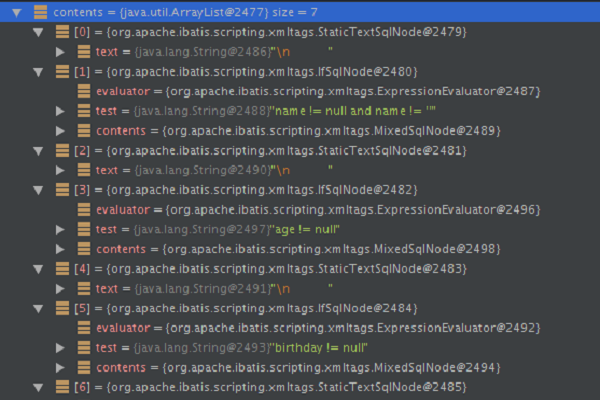Click the field icon of test String@2497
Image resolution: width=600 pixels, height=400 pixels.
point(84,229)
